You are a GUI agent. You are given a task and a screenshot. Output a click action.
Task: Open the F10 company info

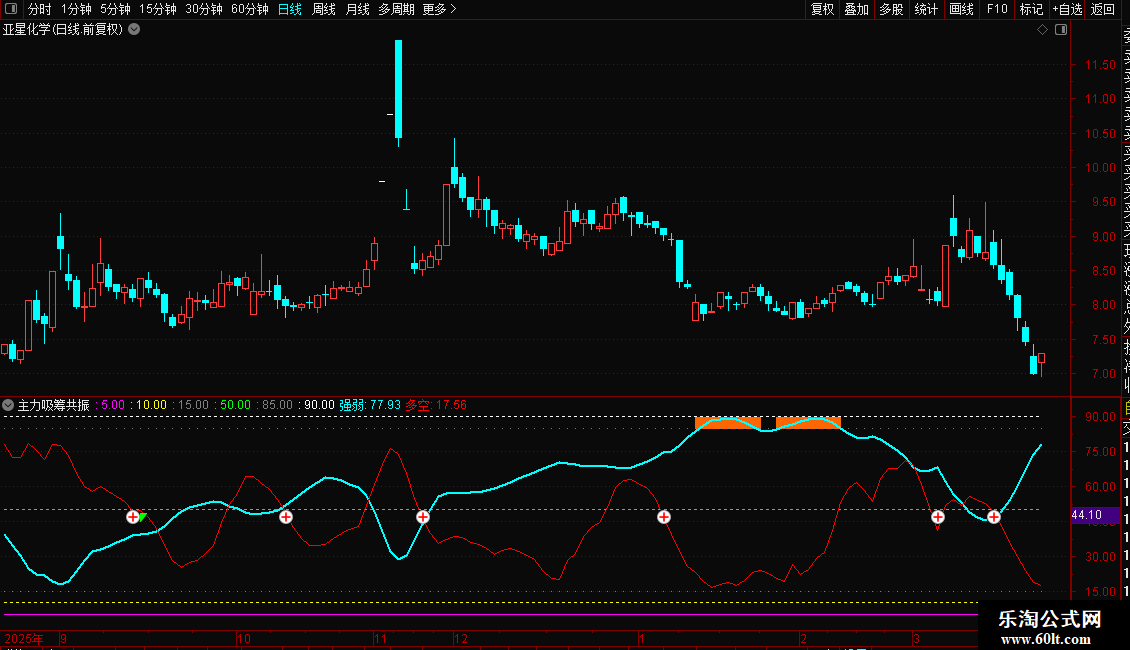point(997,9)
